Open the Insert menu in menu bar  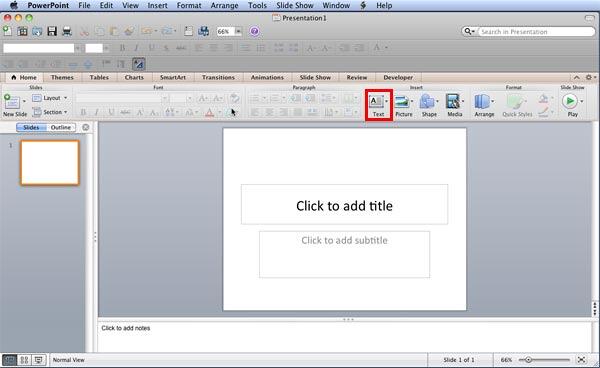157,5
